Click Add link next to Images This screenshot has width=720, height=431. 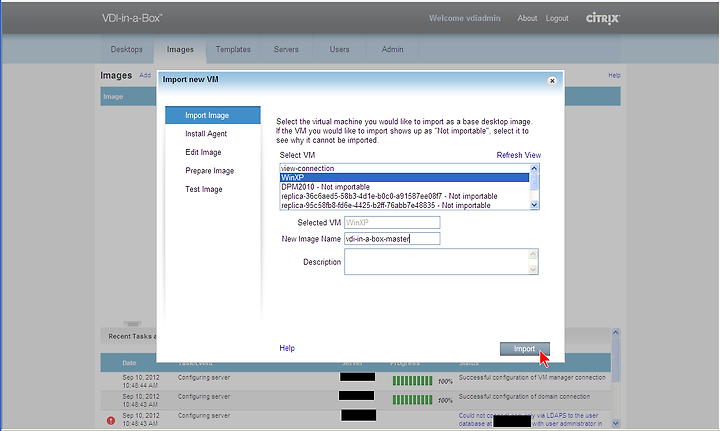[145, 75]
